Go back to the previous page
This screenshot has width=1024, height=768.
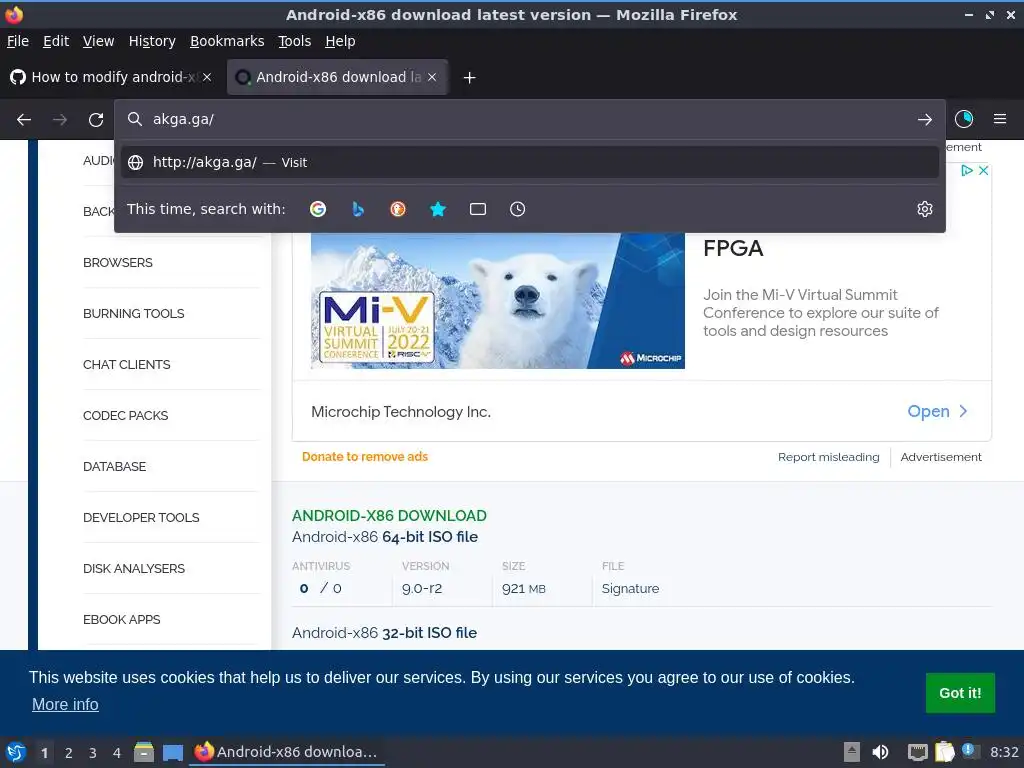pos(24,120)
